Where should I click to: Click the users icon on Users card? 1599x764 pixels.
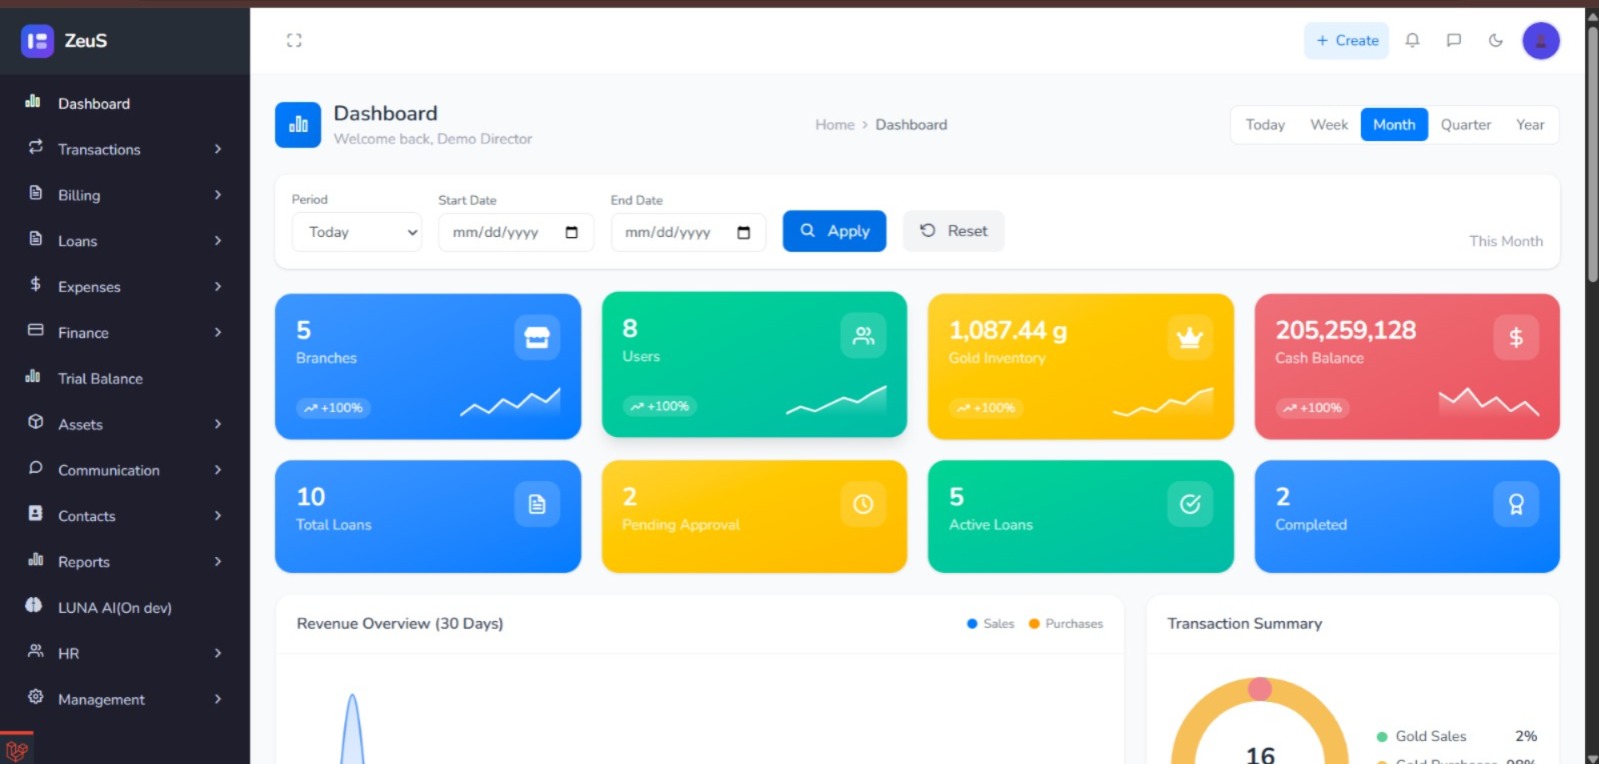(x=863, y=336)
